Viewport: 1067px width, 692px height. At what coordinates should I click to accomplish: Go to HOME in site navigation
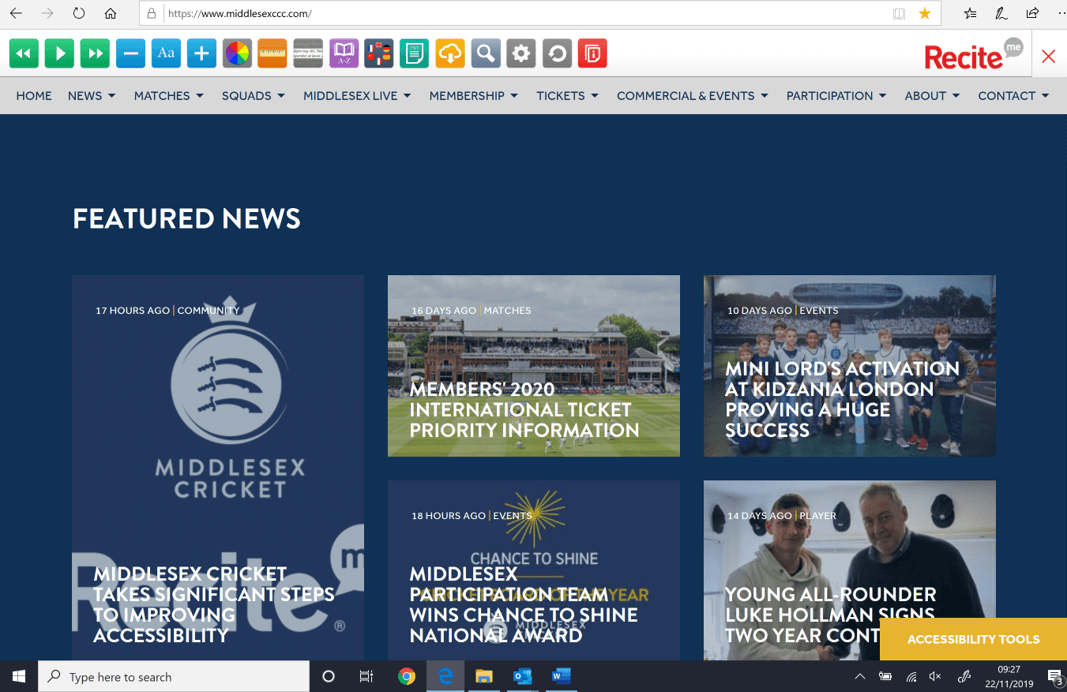point(34,96)
